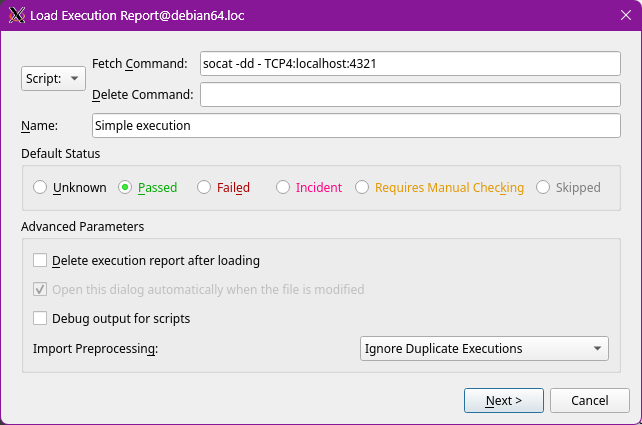Expand the Import Preprocessing combo box

coord(484,349)
